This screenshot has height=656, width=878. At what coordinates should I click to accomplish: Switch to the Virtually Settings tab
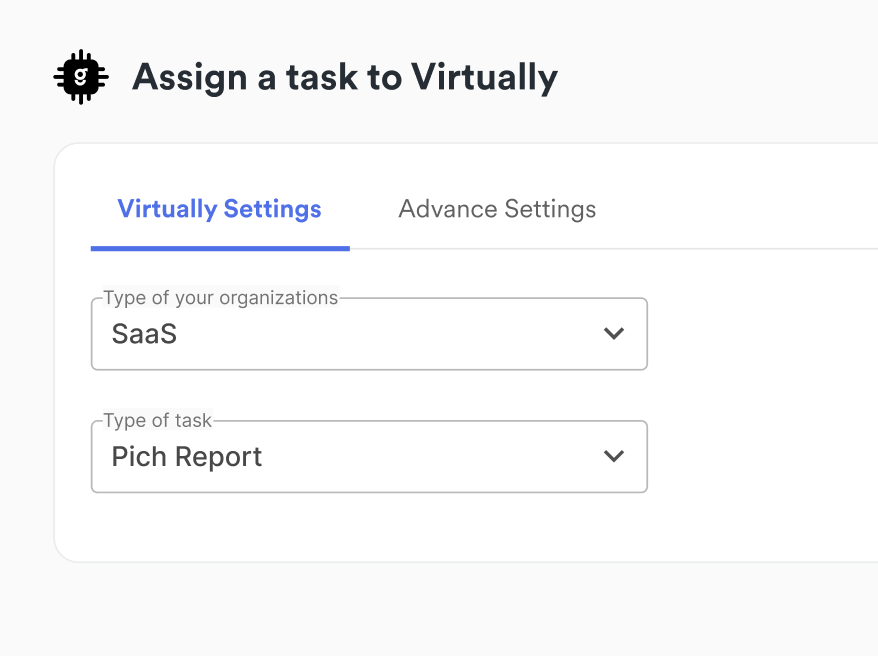[219, 209]
